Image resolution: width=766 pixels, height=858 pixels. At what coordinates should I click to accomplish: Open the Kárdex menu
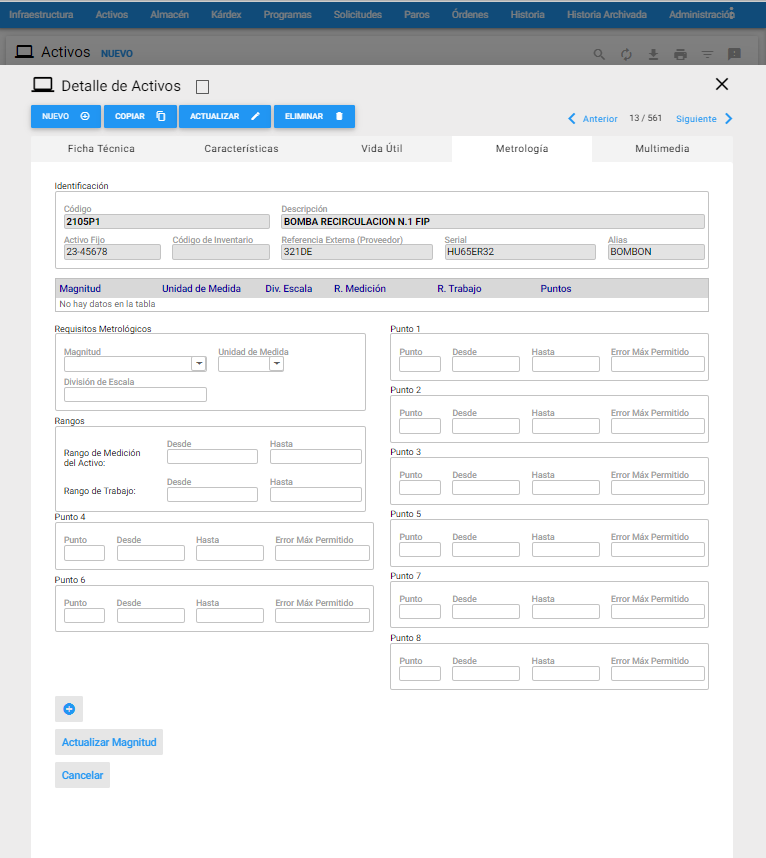(226, 15)
